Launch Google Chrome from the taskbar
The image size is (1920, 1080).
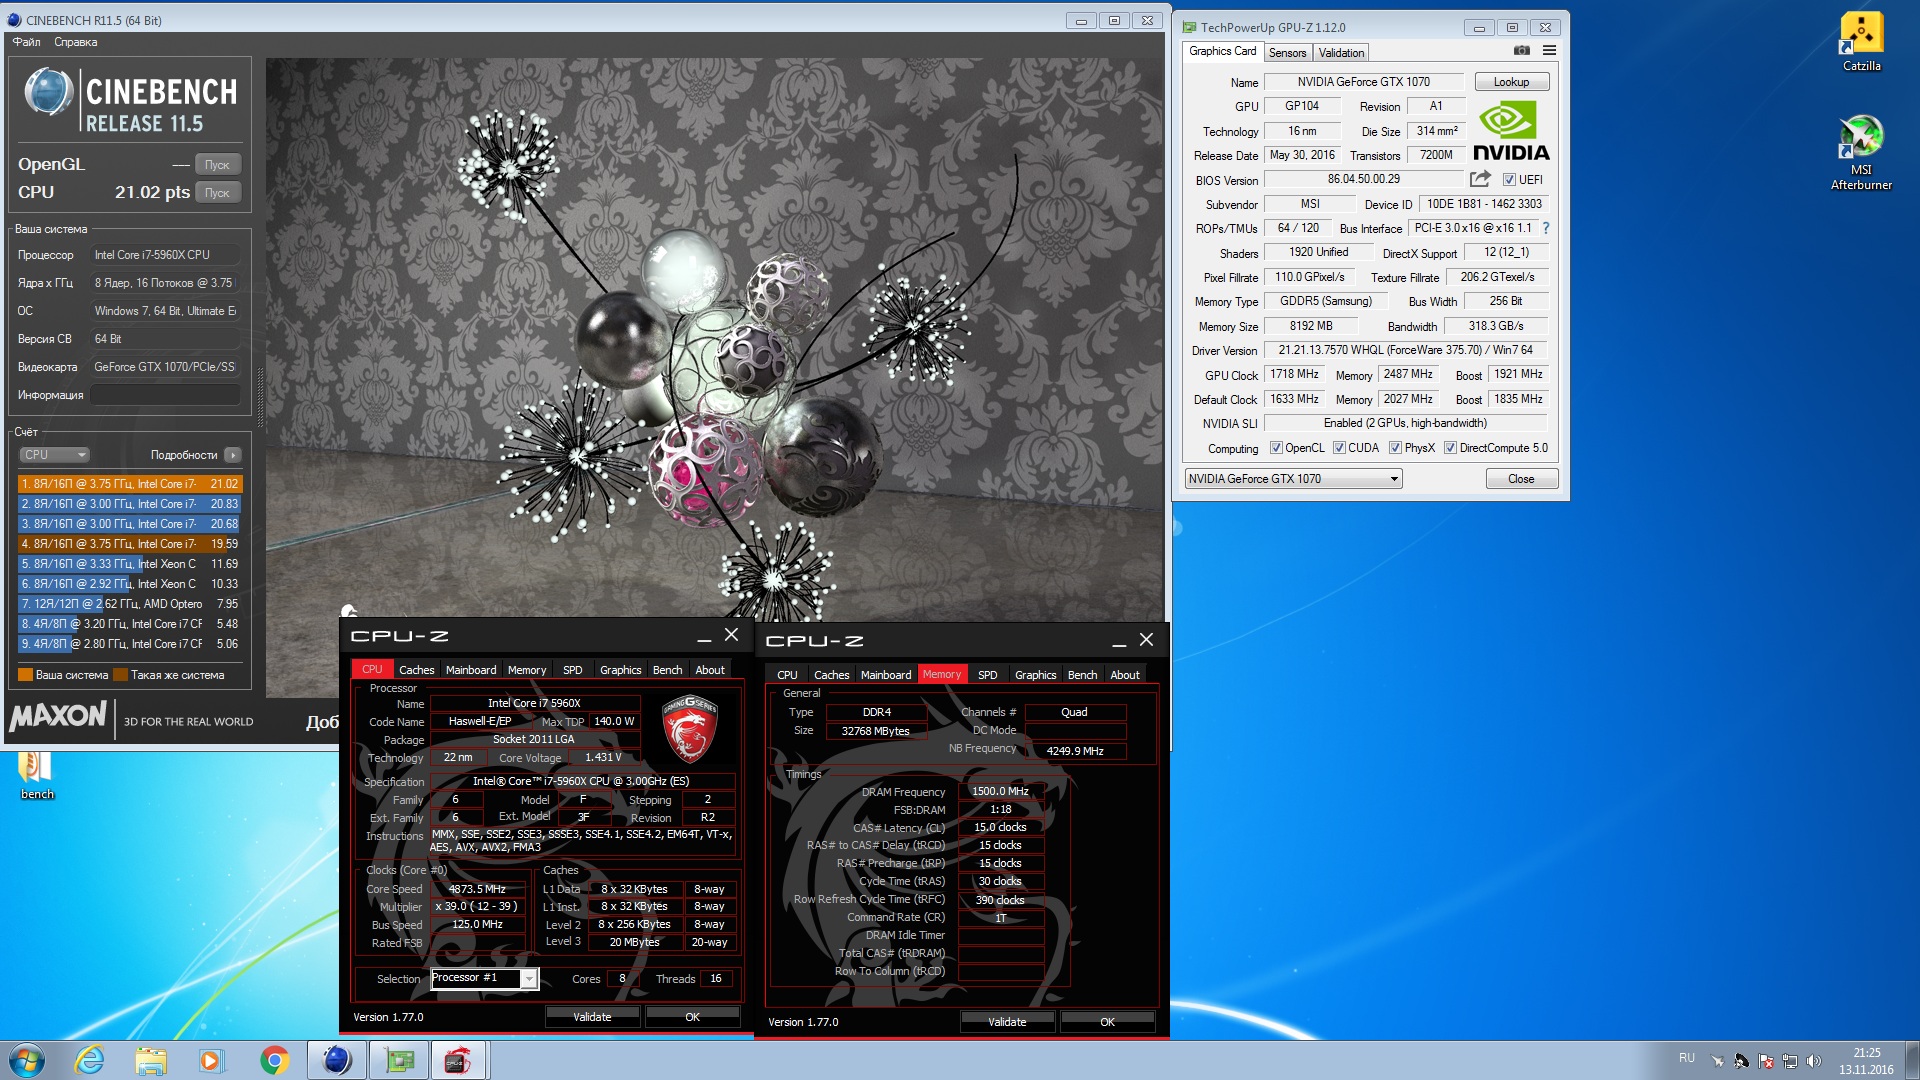point(274,1060)
